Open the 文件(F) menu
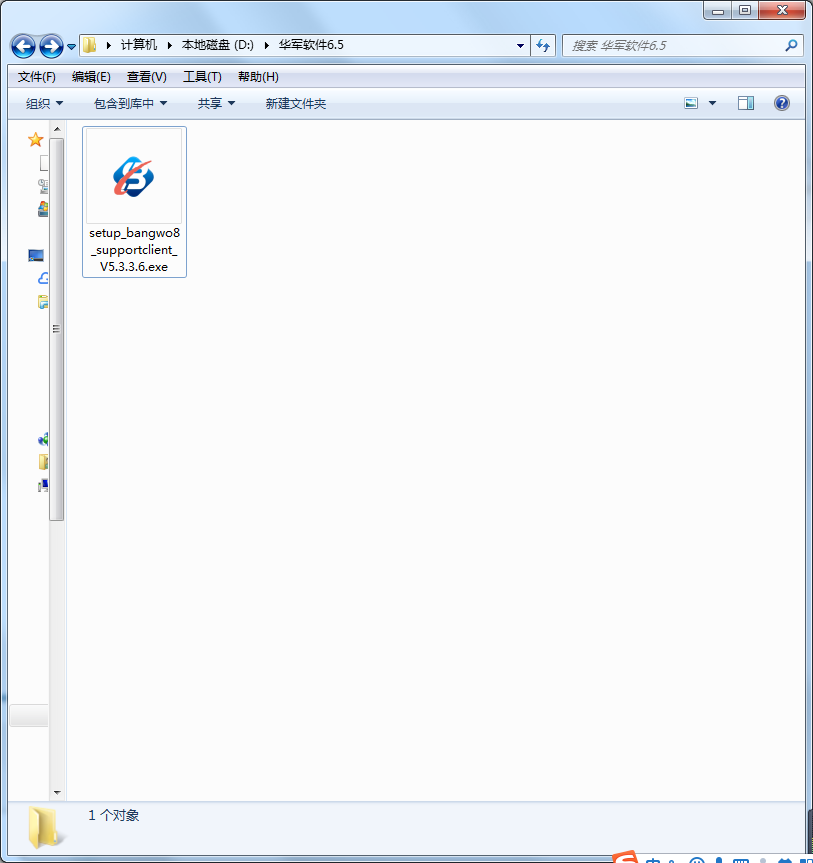Image resolution: width=813 pixels, height=863 pixels. pyautogui.click(x=37, y=77)
